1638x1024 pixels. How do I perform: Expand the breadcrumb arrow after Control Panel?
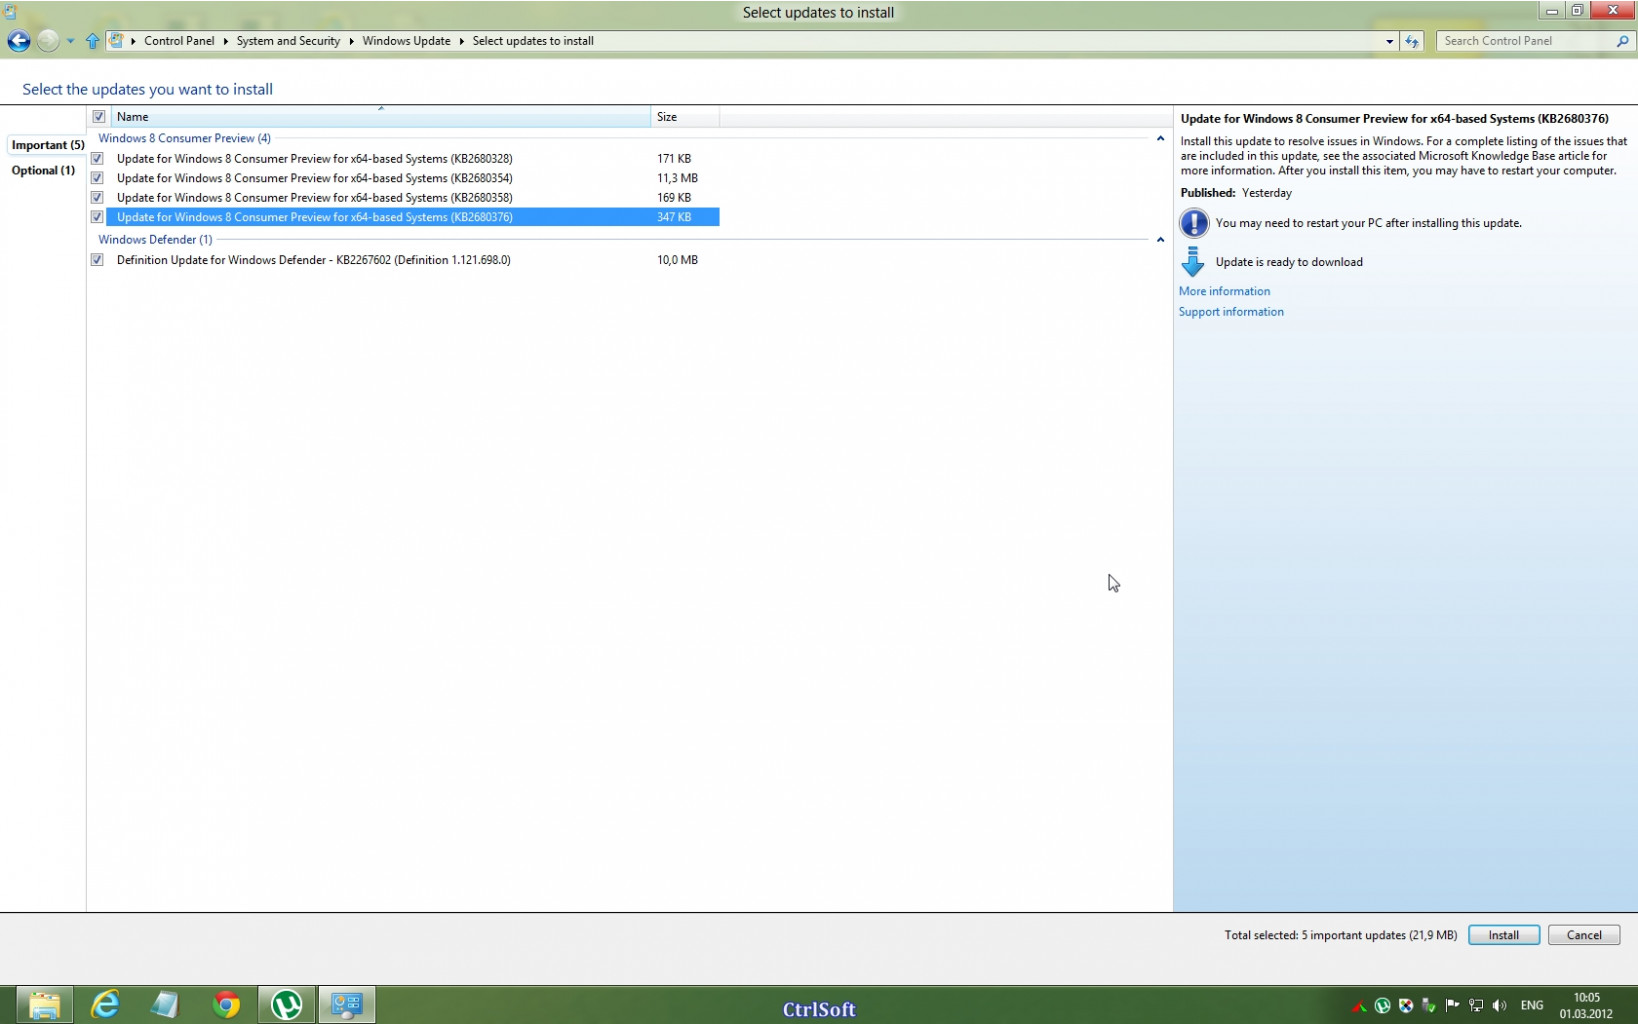226,41
